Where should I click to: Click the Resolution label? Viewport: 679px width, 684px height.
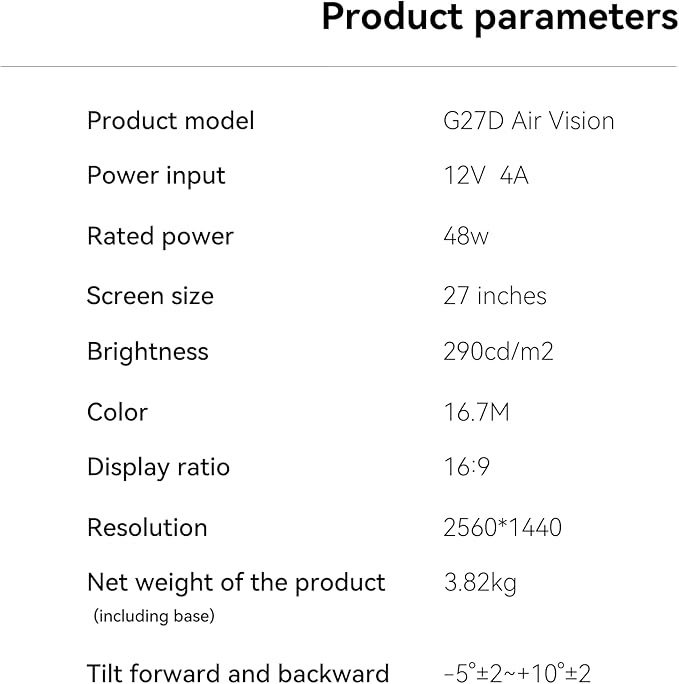147,528
